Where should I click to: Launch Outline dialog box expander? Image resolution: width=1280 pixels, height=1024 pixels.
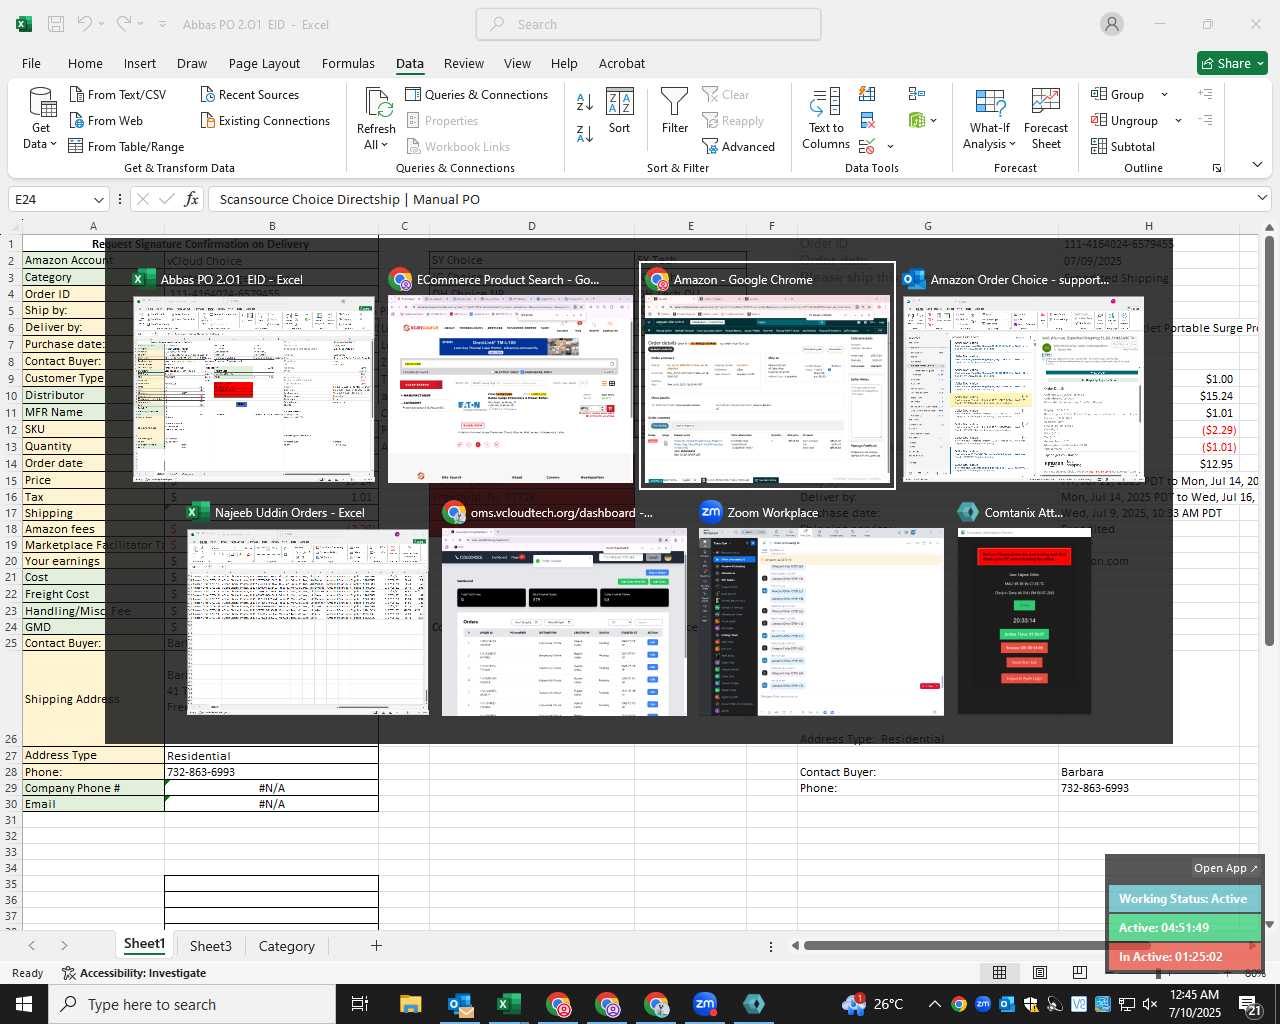pyautogui.click(x=1217, y=168)
